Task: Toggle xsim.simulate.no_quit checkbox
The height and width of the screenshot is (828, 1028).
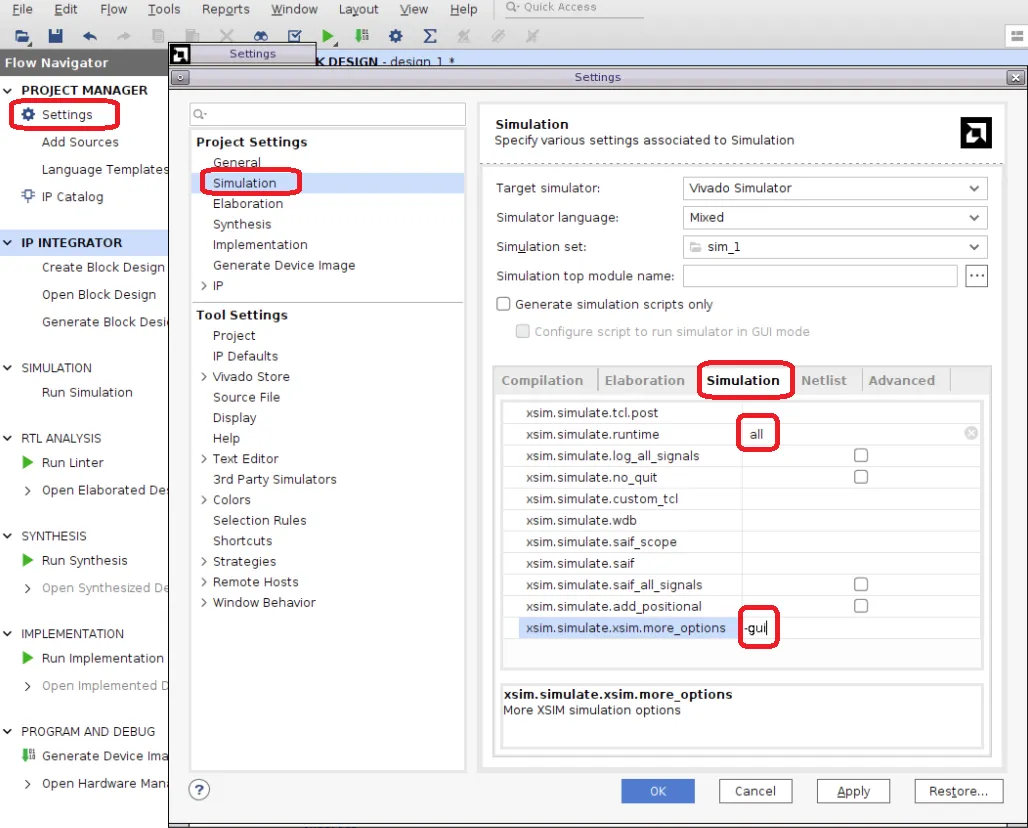Action: (861, 477)
